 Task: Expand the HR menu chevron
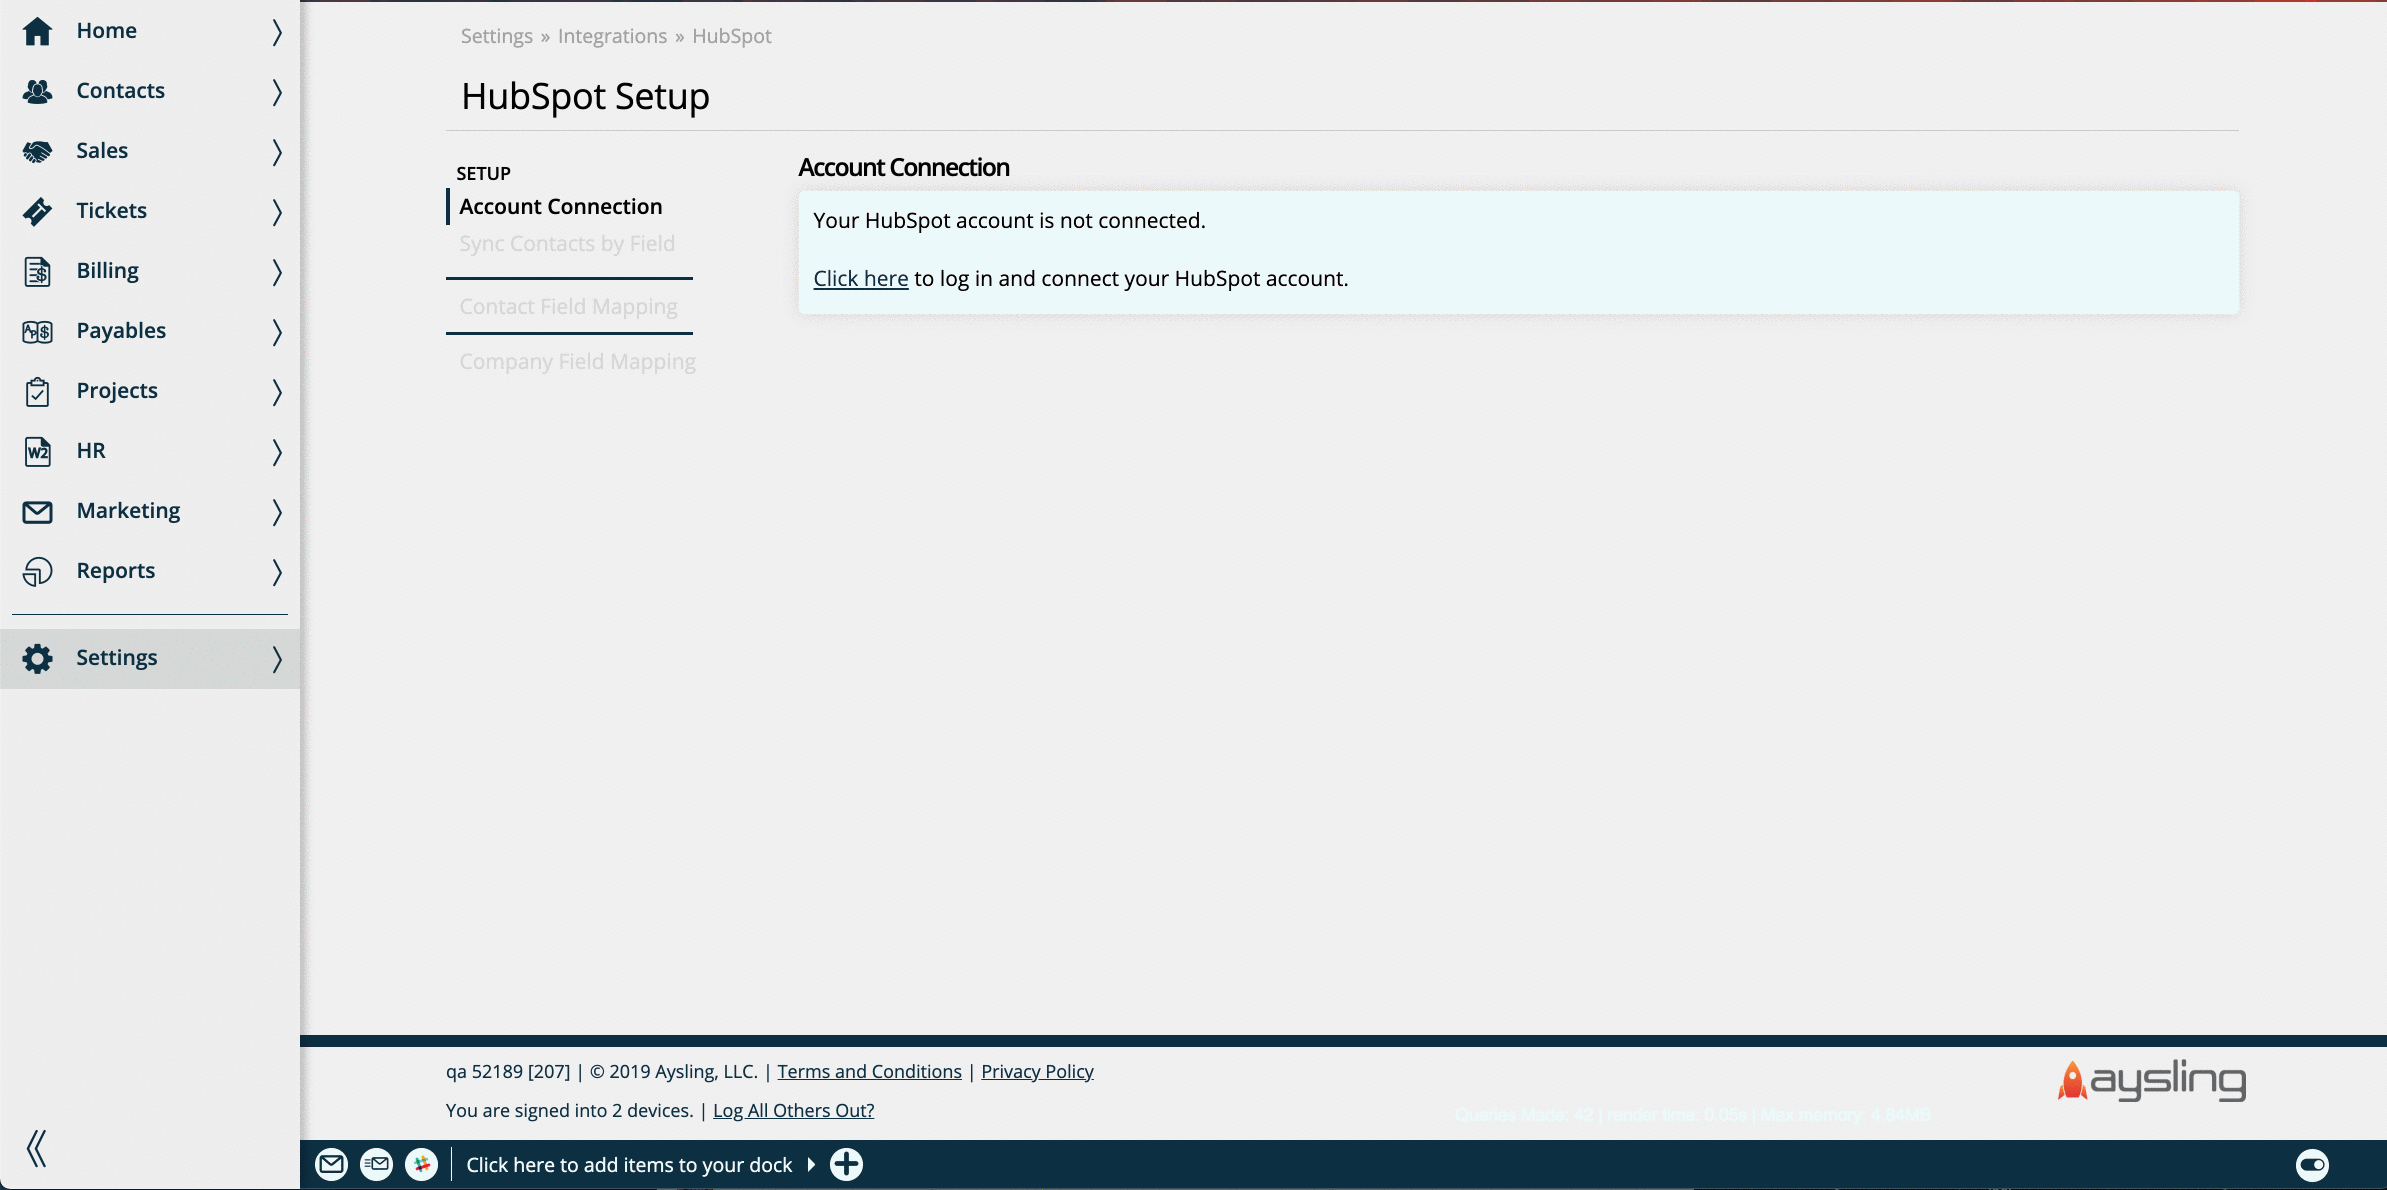pyautogui.click(x=277, y=452)
